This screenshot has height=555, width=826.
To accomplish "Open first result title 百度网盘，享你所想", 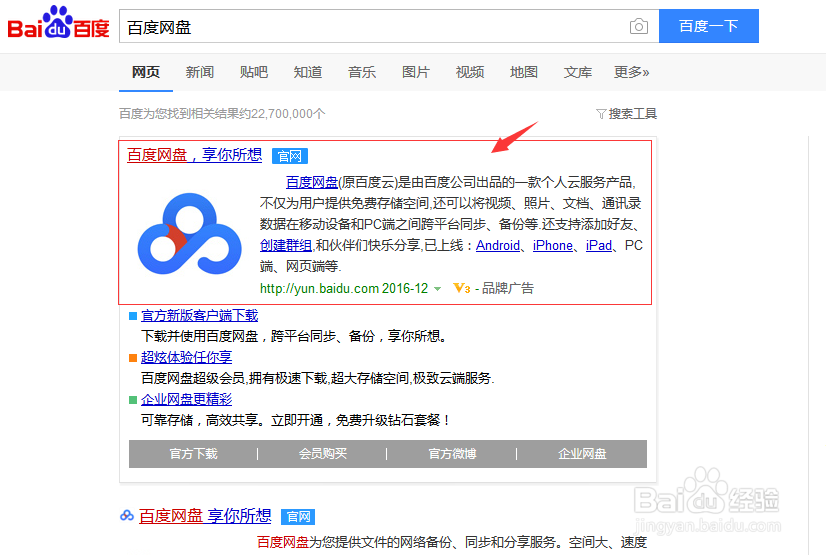I will (194, 155).
